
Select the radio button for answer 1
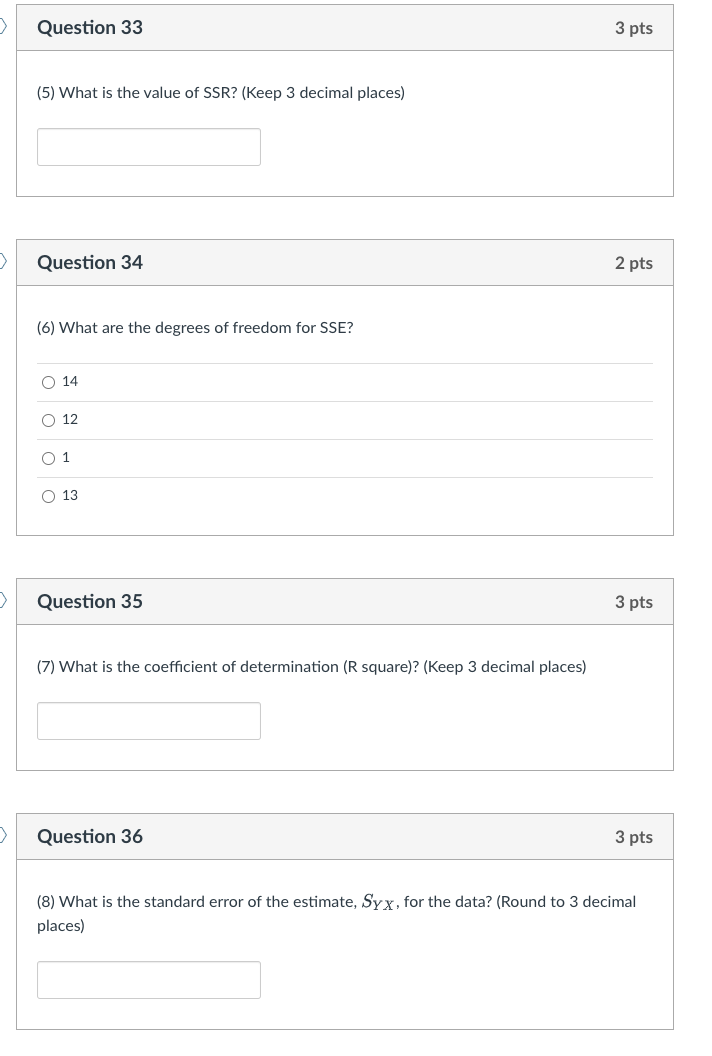point(48,458)
